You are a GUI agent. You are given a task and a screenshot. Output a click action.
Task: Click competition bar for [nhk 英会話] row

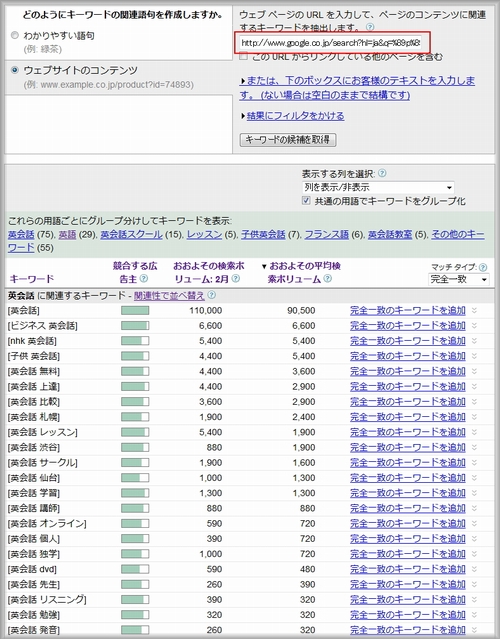click(x=135, y=341)
